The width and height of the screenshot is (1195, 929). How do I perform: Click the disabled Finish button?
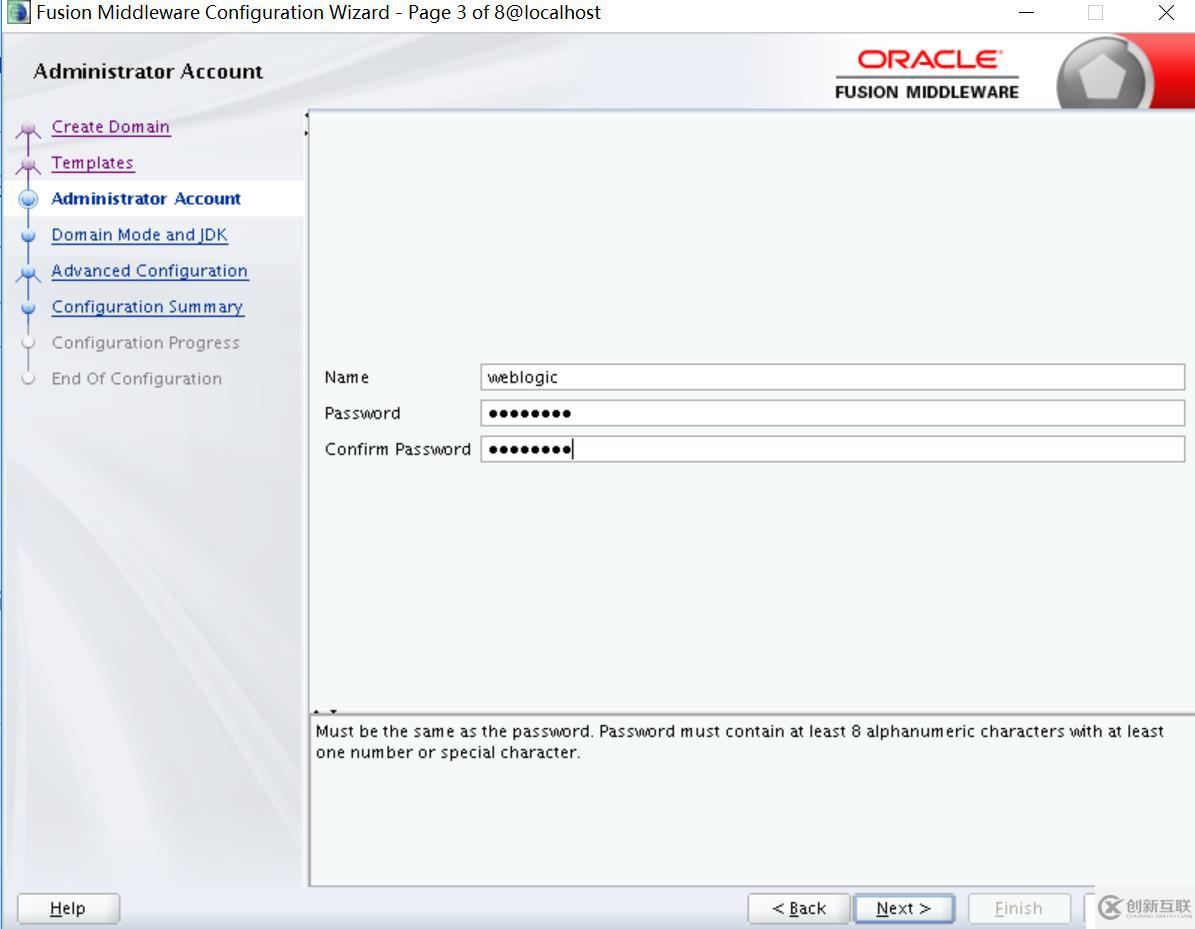[1018, 908]
